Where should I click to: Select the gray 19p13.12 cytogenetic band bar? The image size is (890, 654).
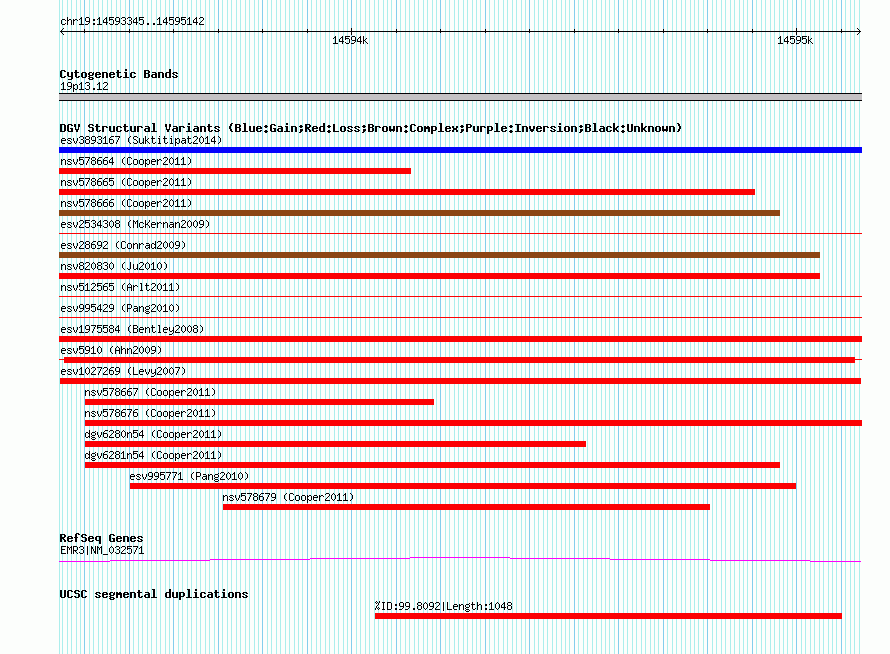(x=460, y=97)
